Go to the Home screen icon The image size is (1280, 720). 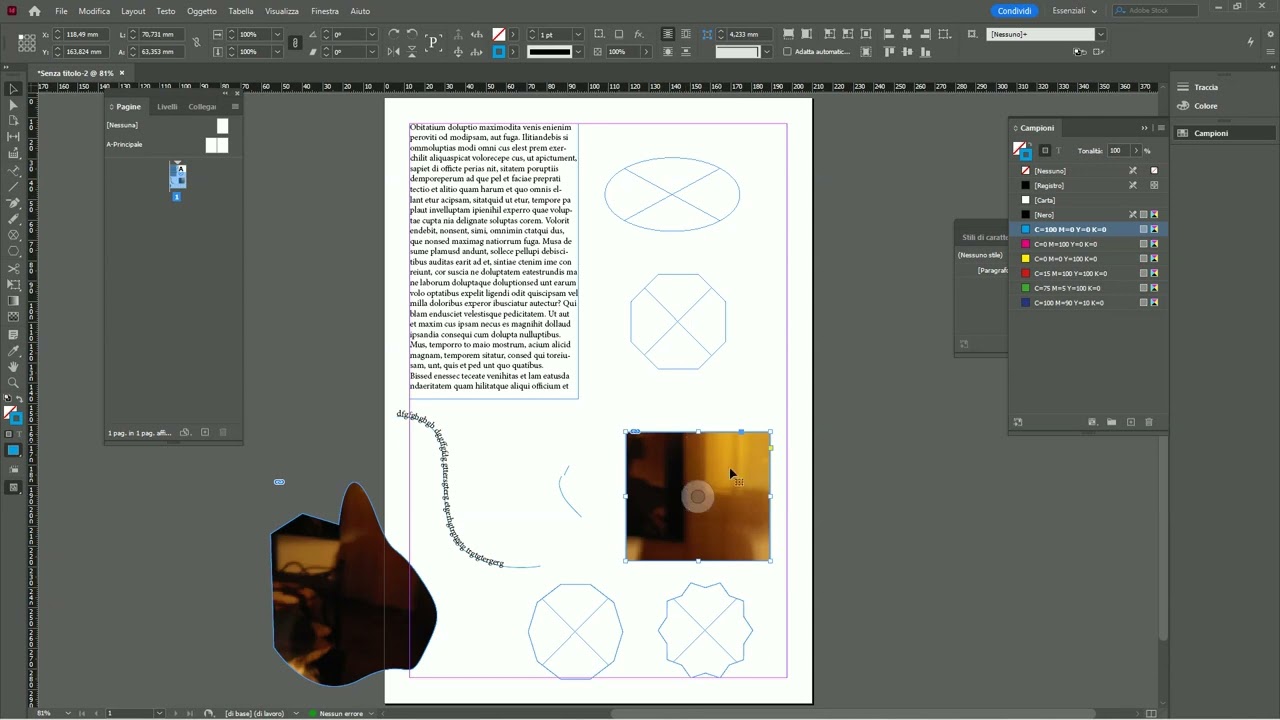[x=34, y=11]
